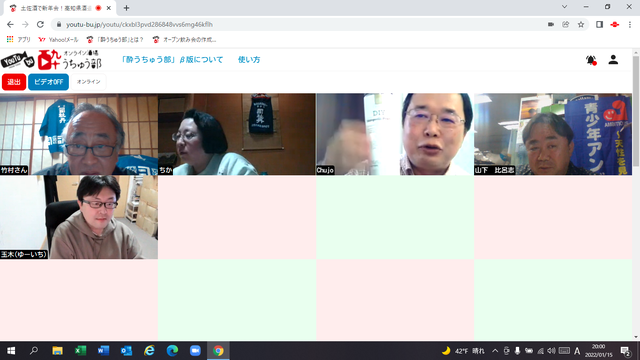Open volume control in tray
Image resolution: width=640 pixels, height=360 pixels.
coord(551,351)
